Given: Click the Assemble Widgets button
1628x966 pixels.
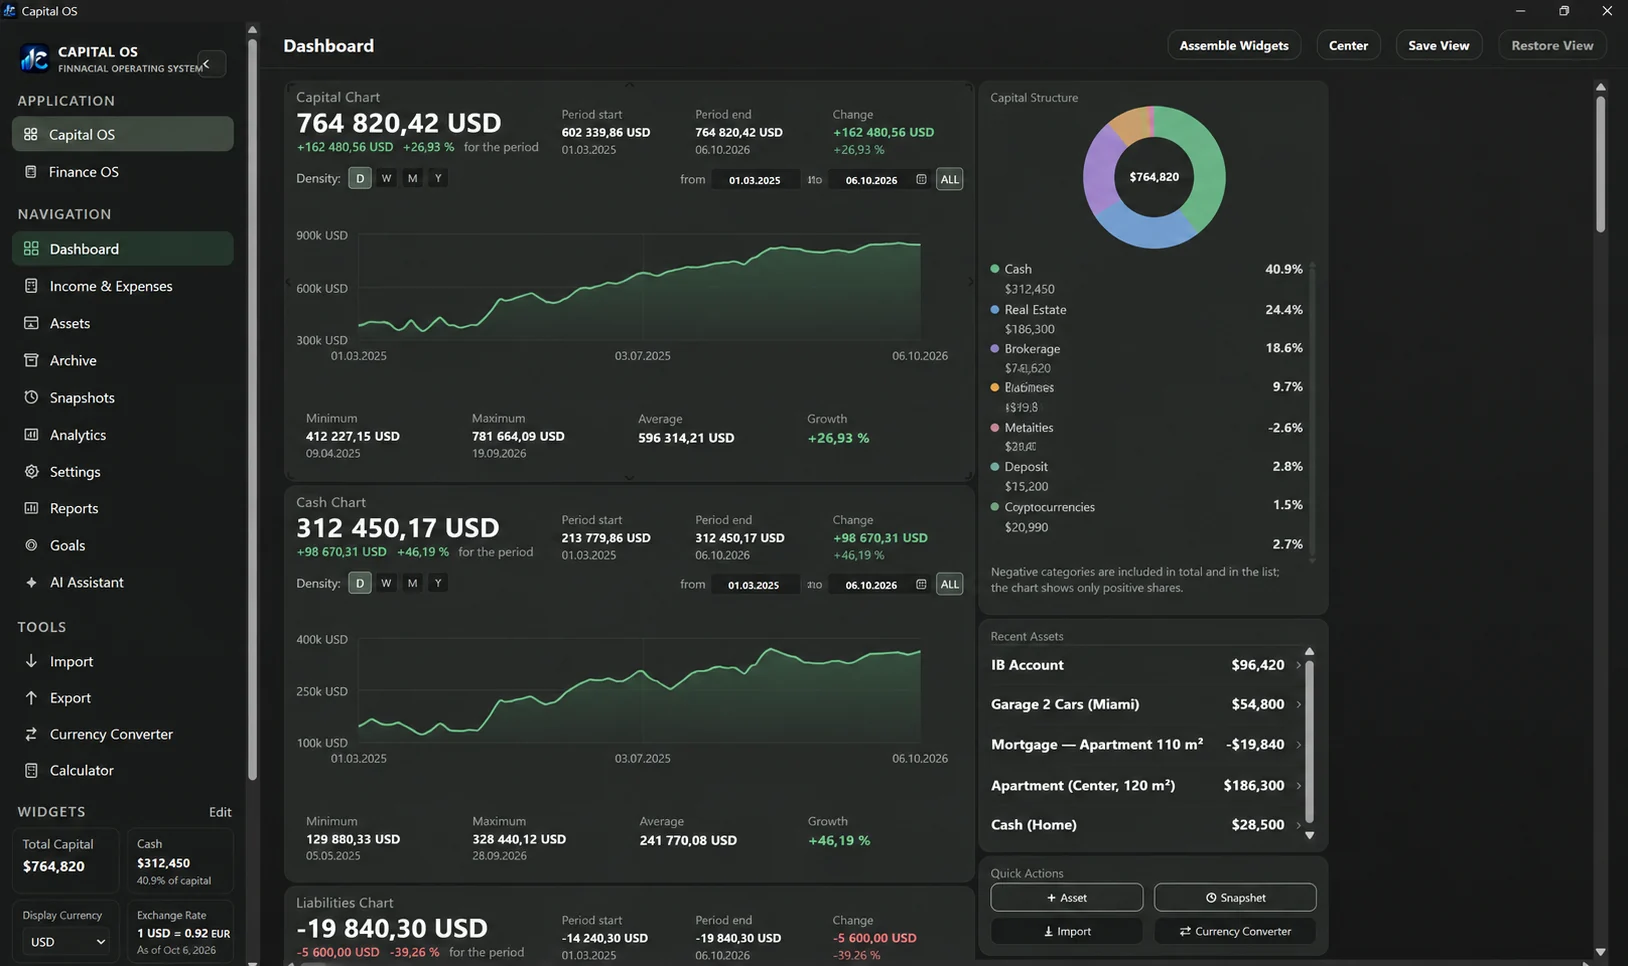Looking at the screenshot, I should click(x=1234, y=45).
